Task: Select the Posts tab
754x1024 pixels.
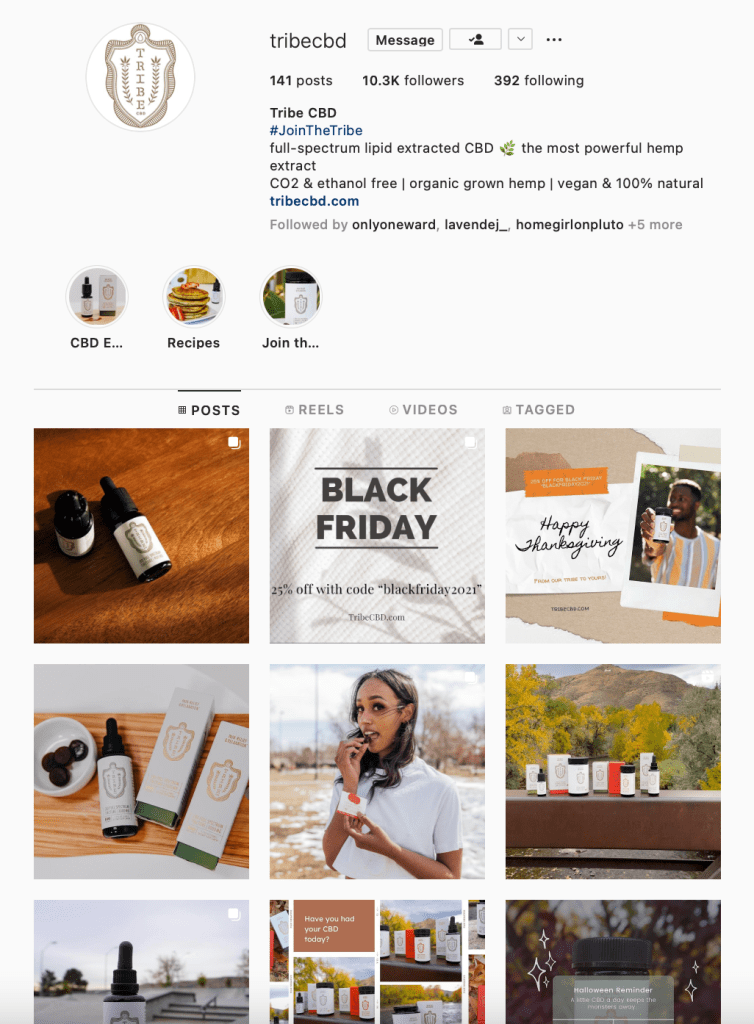Action: (209, 409)
